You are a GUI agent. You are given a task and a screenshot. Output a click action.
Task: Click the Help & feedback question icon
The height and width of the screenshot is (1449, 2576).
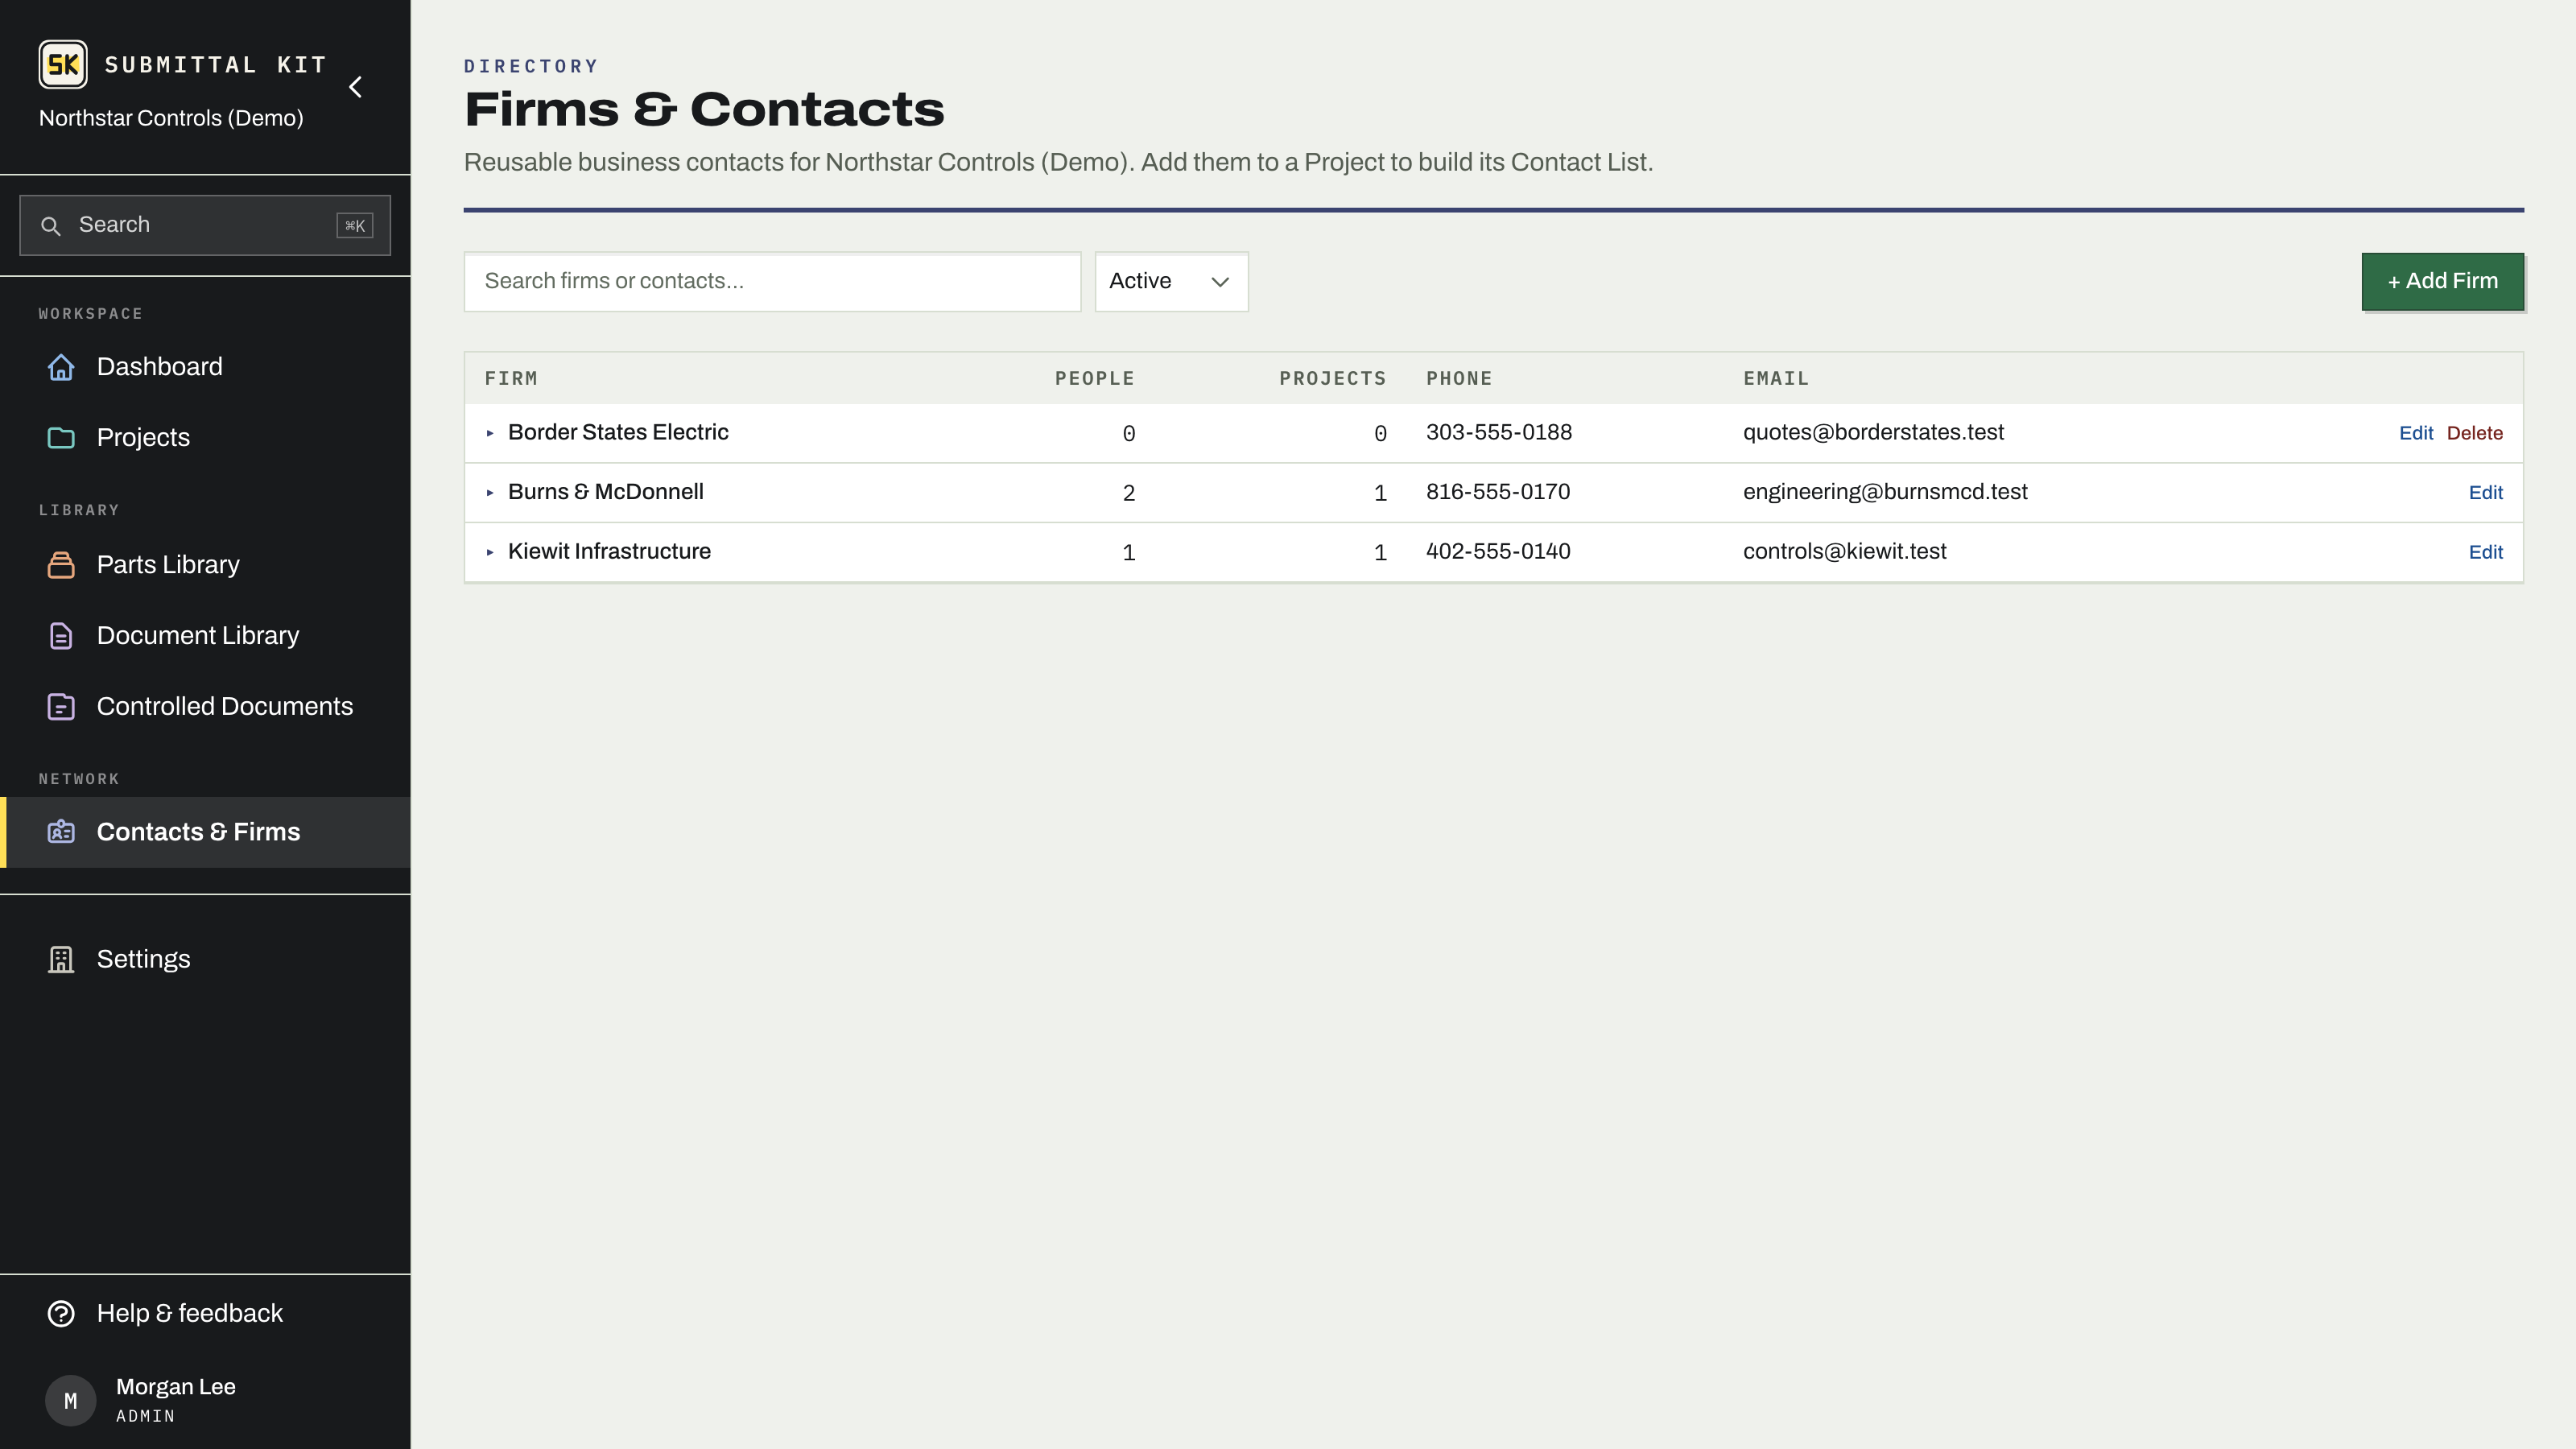pyautogui.click(x=61, y=1313)
